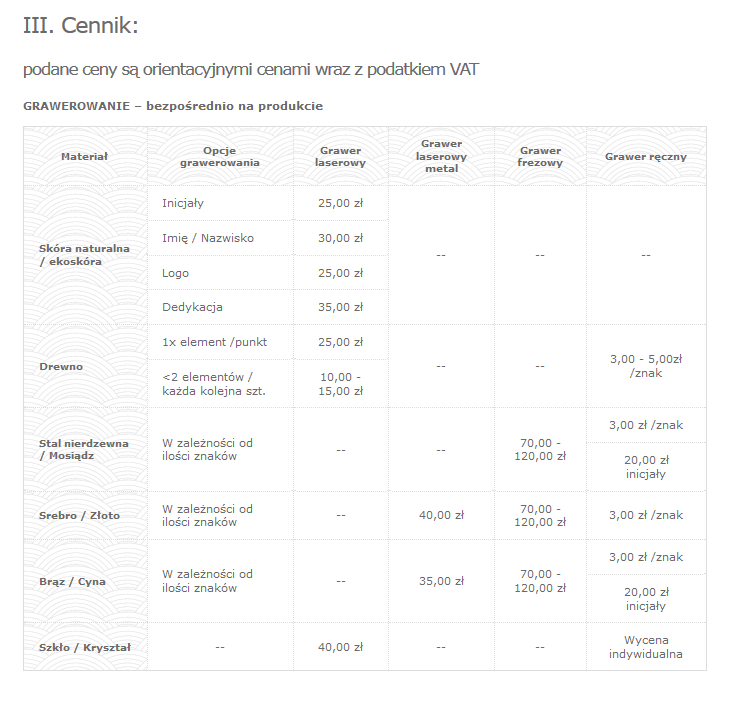Click the "Imię / Nazwisko" option cell
Screen dimensions: 735x704
click(208, 238)
